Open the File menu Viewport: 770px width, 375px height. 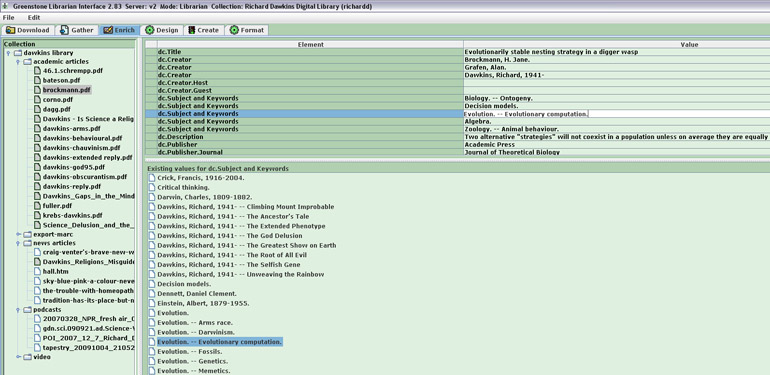[x=8, y=18]
